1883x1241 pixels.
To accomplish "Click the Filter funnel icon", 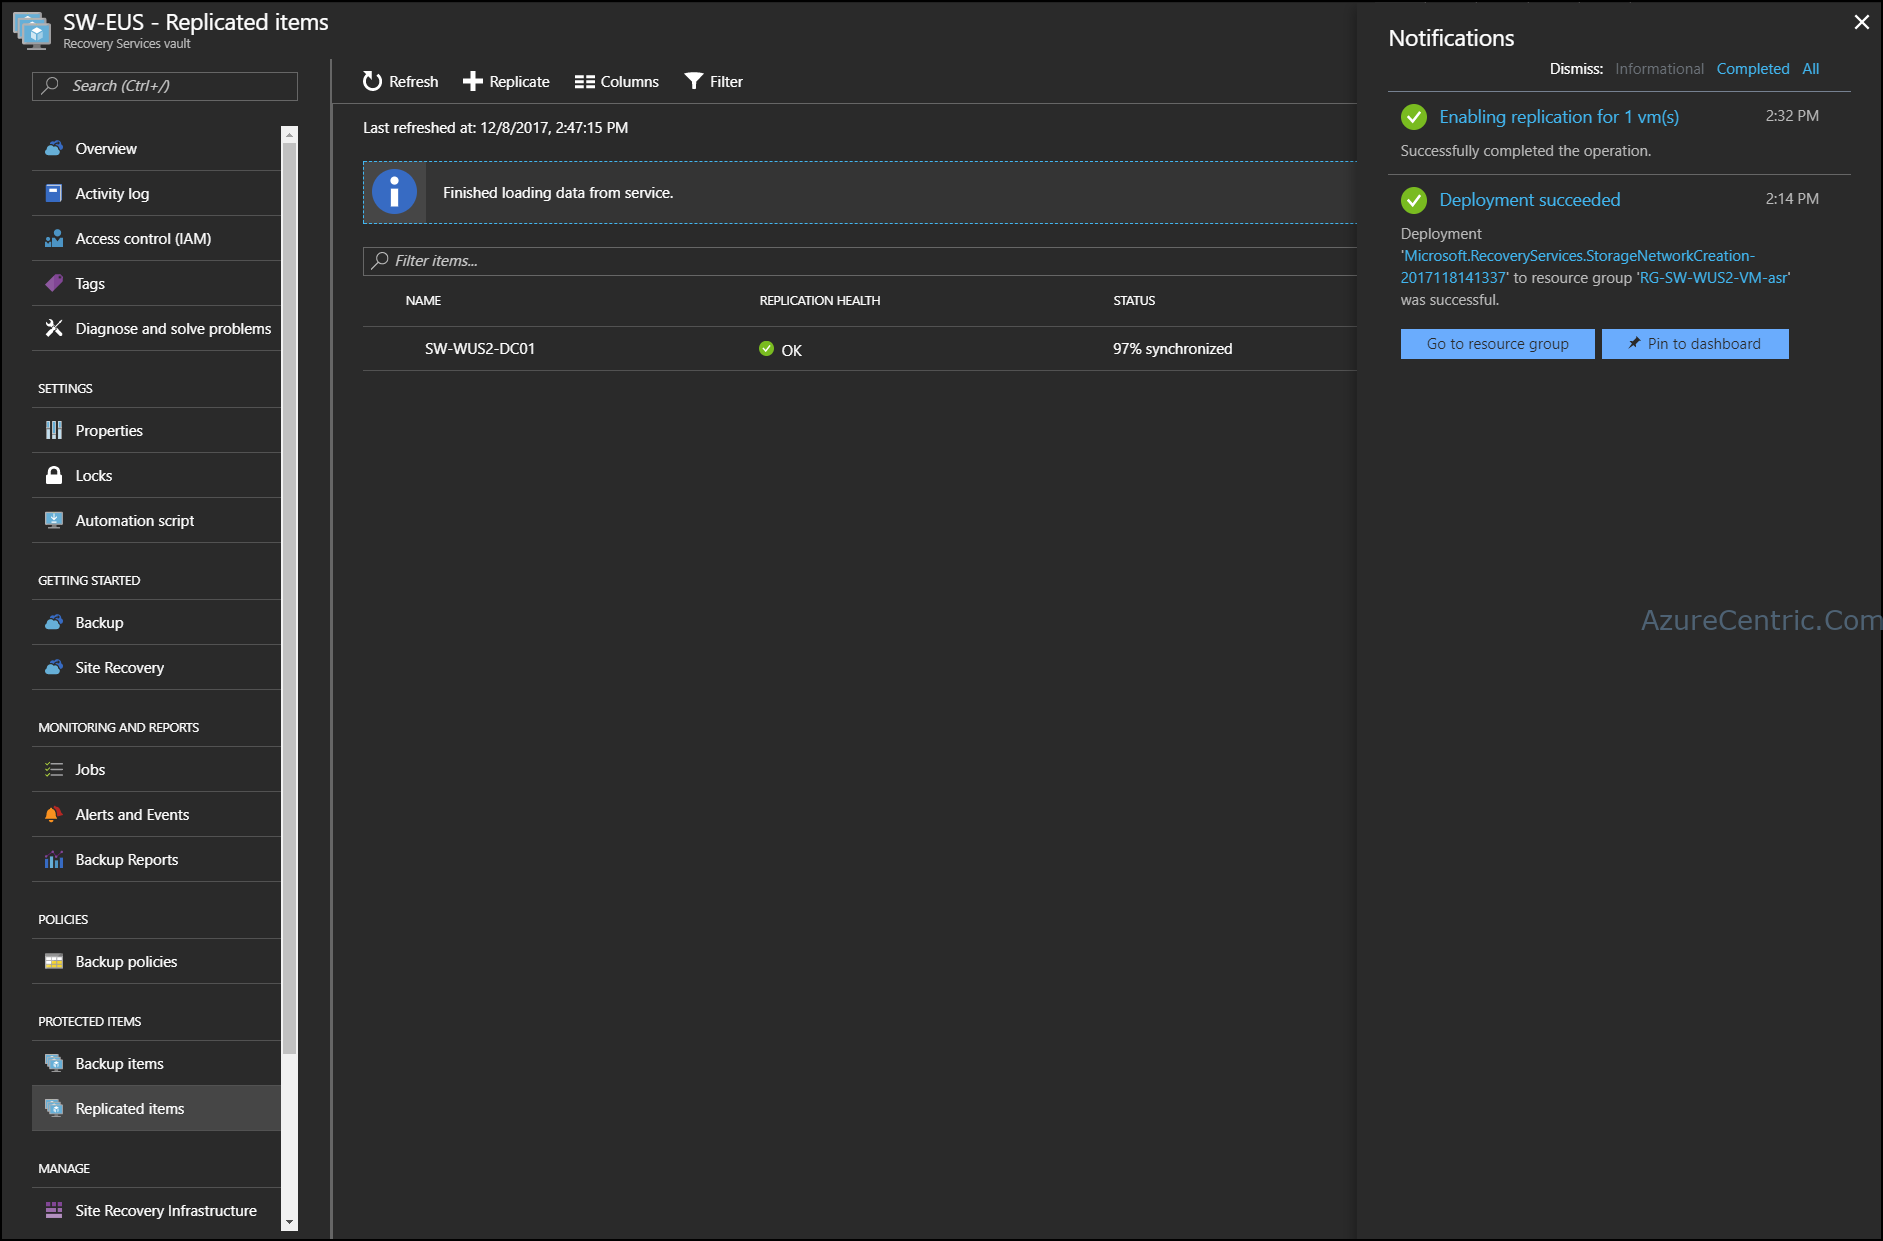I will click(693, 81).
